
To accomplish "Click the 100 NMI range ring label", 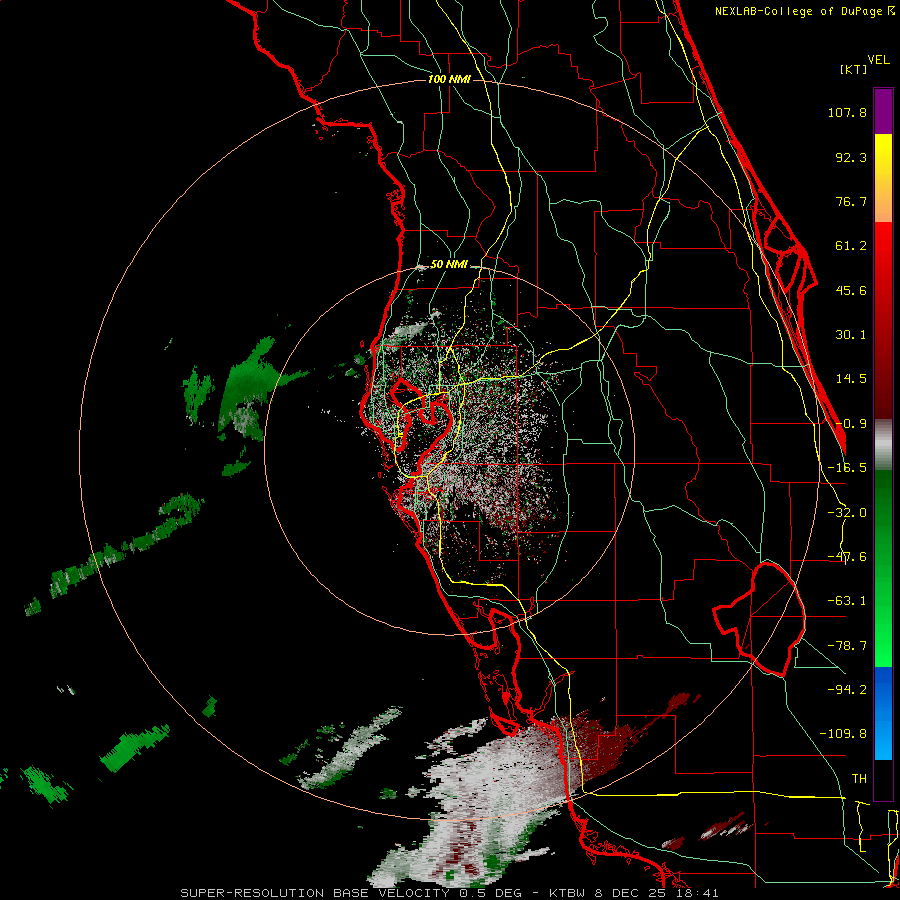I will (x=449, y=79).
